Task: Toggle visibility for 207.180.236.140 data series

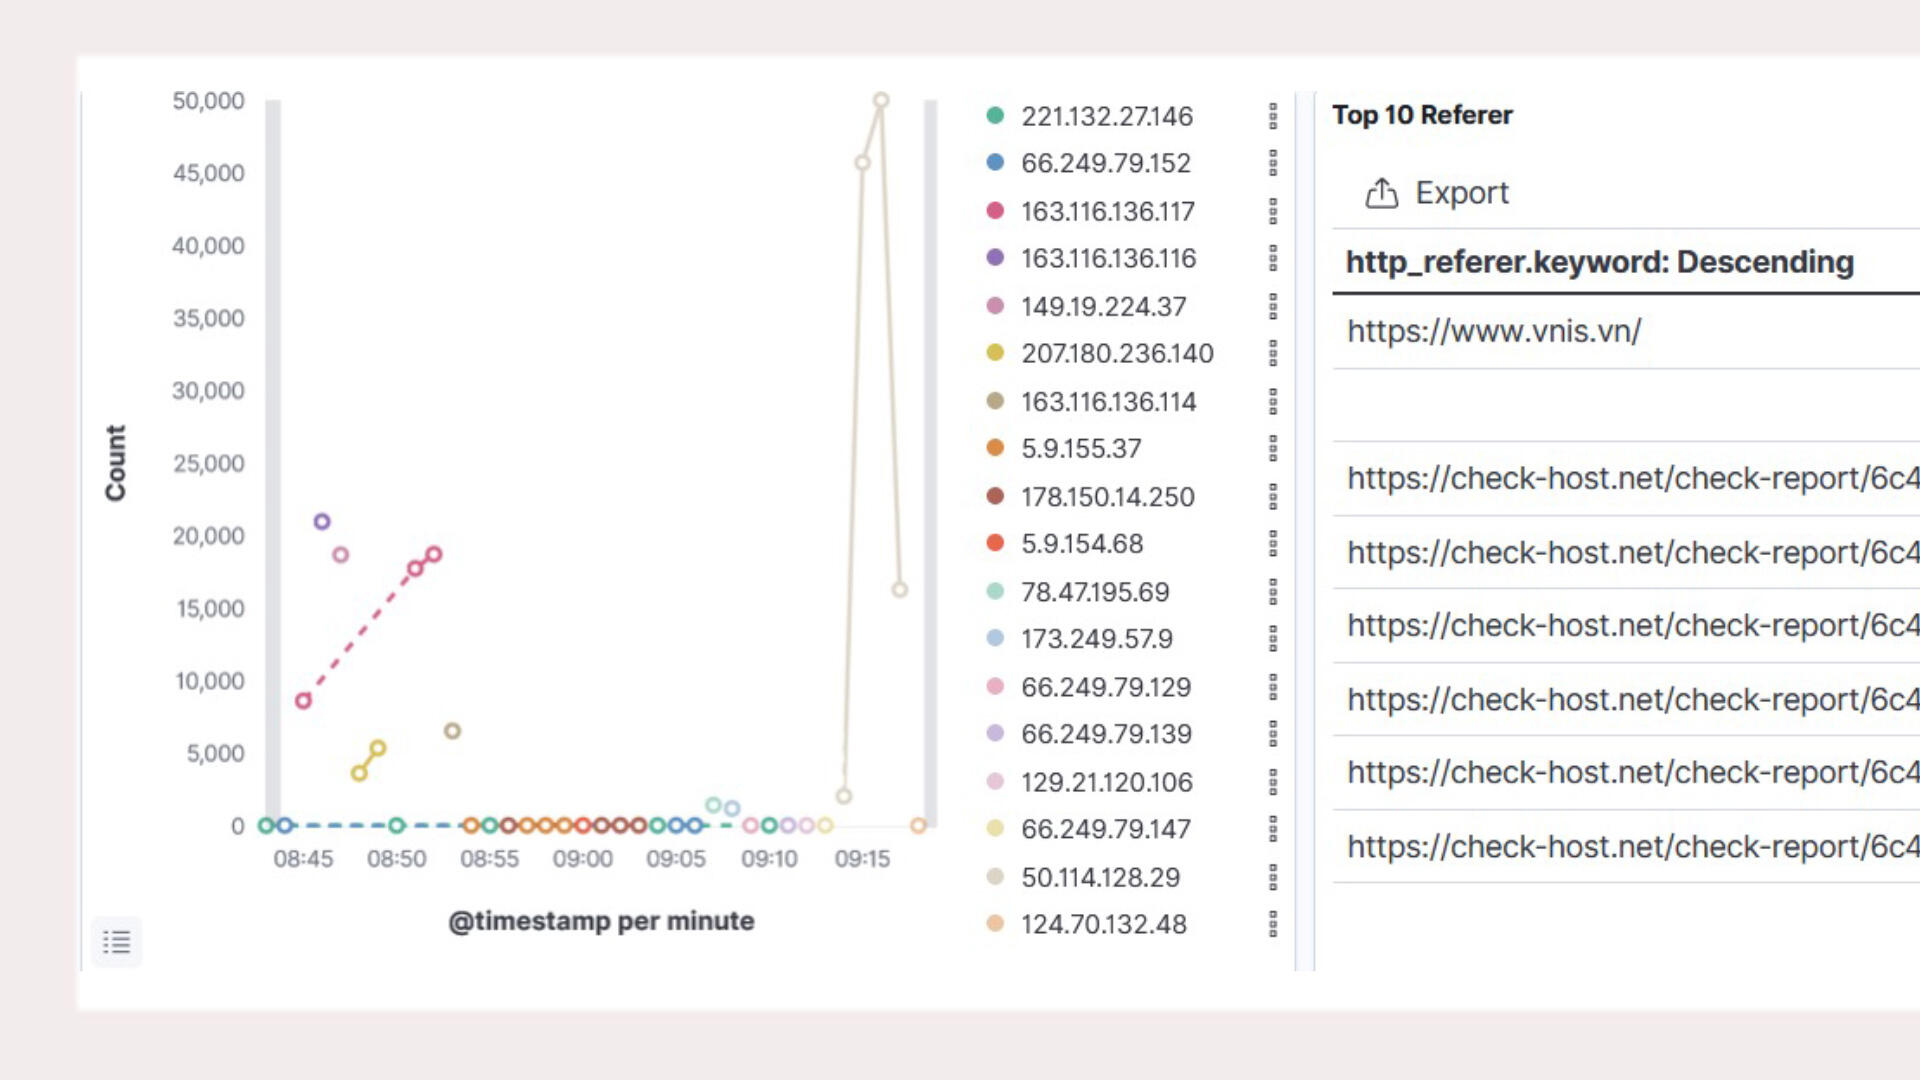Action: click(x=997, y=352)
